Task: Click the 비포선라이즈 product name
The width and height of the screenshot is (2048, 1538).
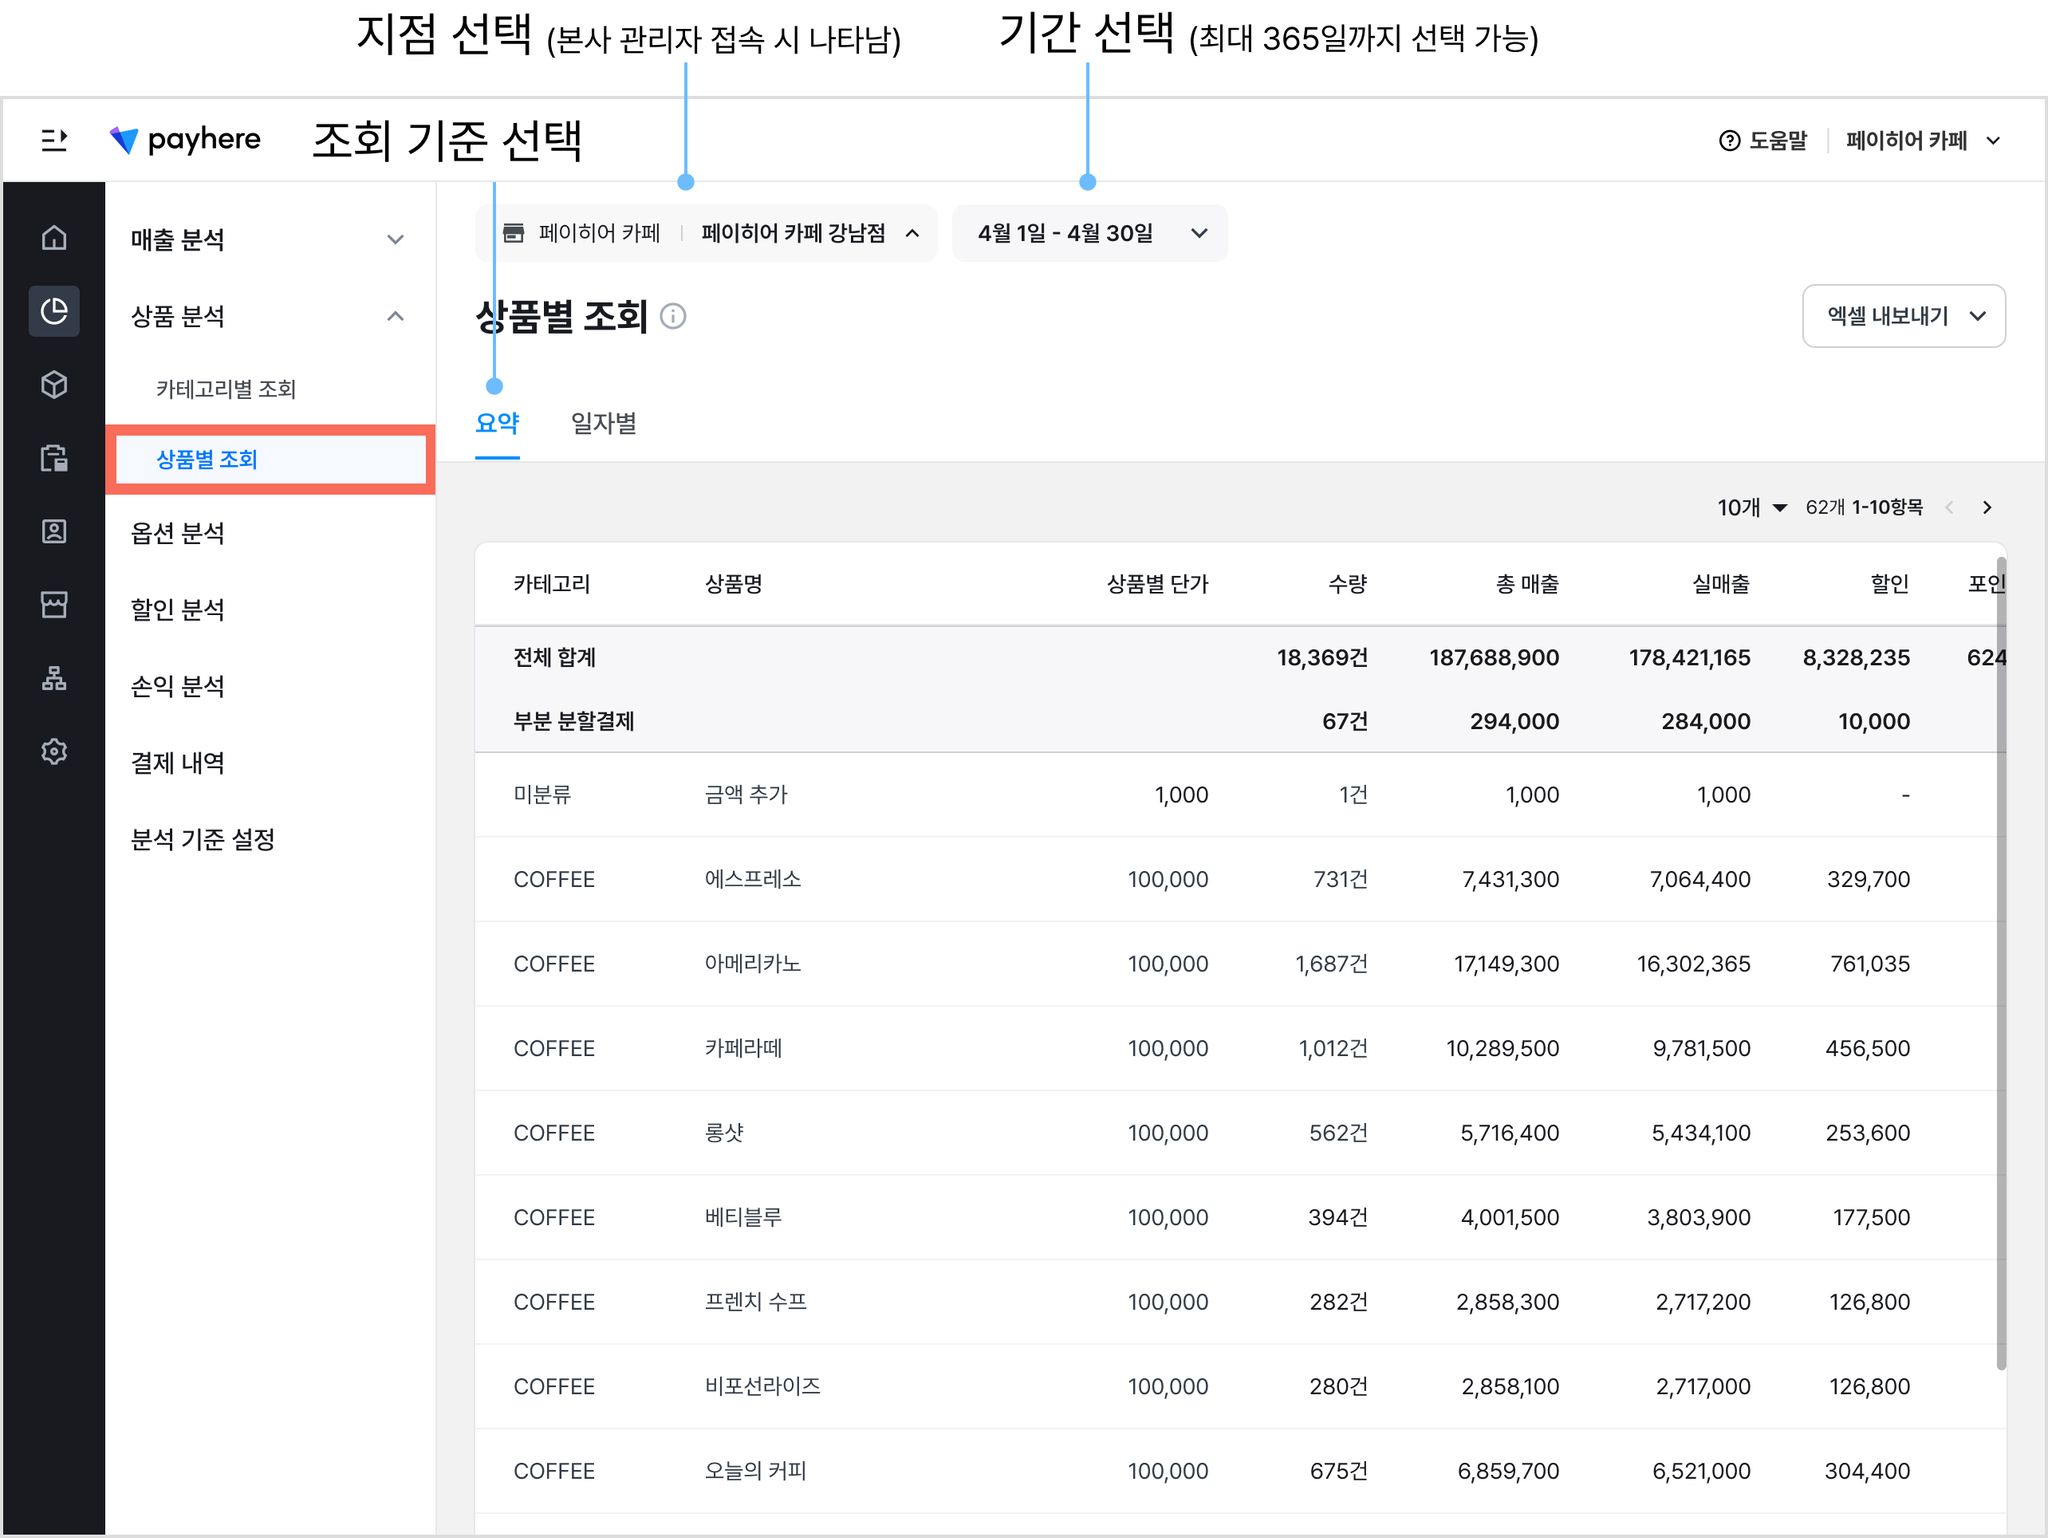Action: coord(762,1387)
